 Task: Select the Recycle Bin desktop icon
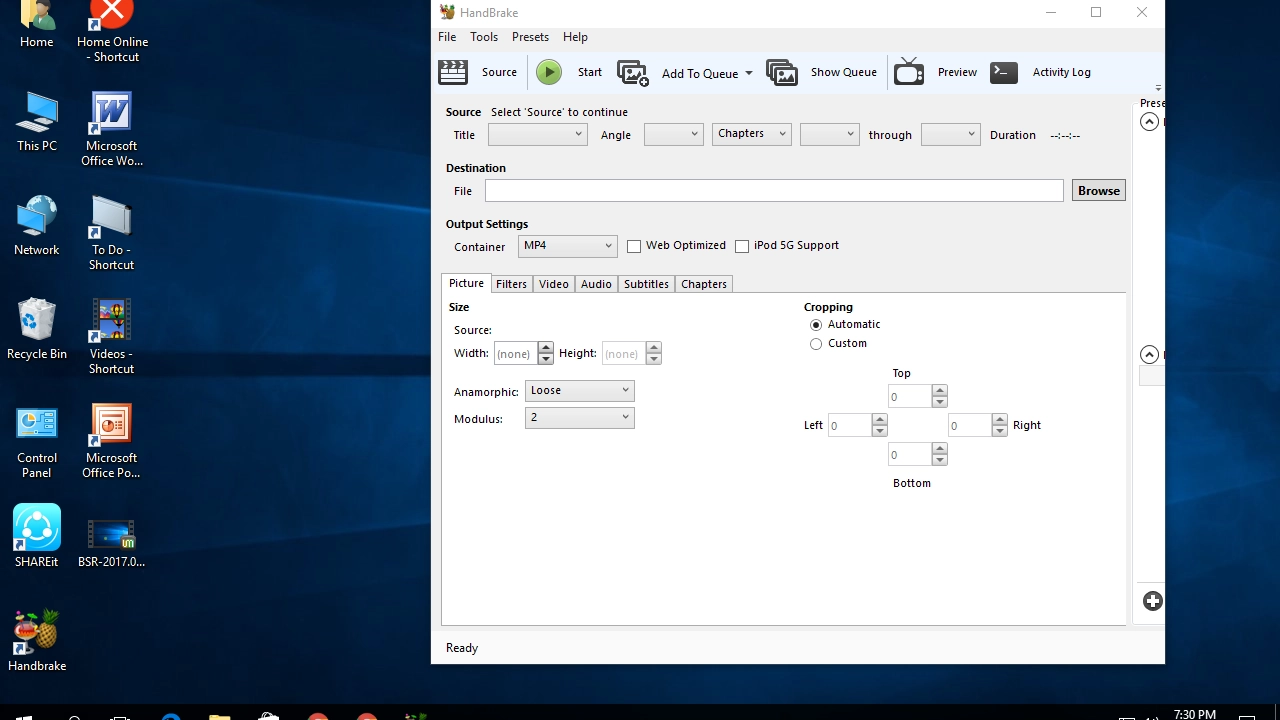click(x=37, y=329)
